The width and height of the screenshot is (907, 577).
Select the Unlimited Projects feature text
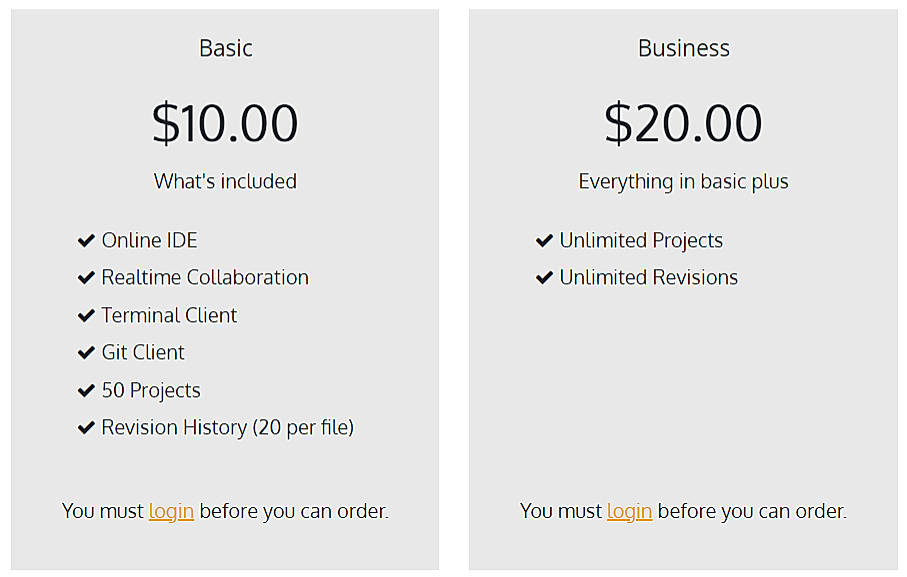641,240
